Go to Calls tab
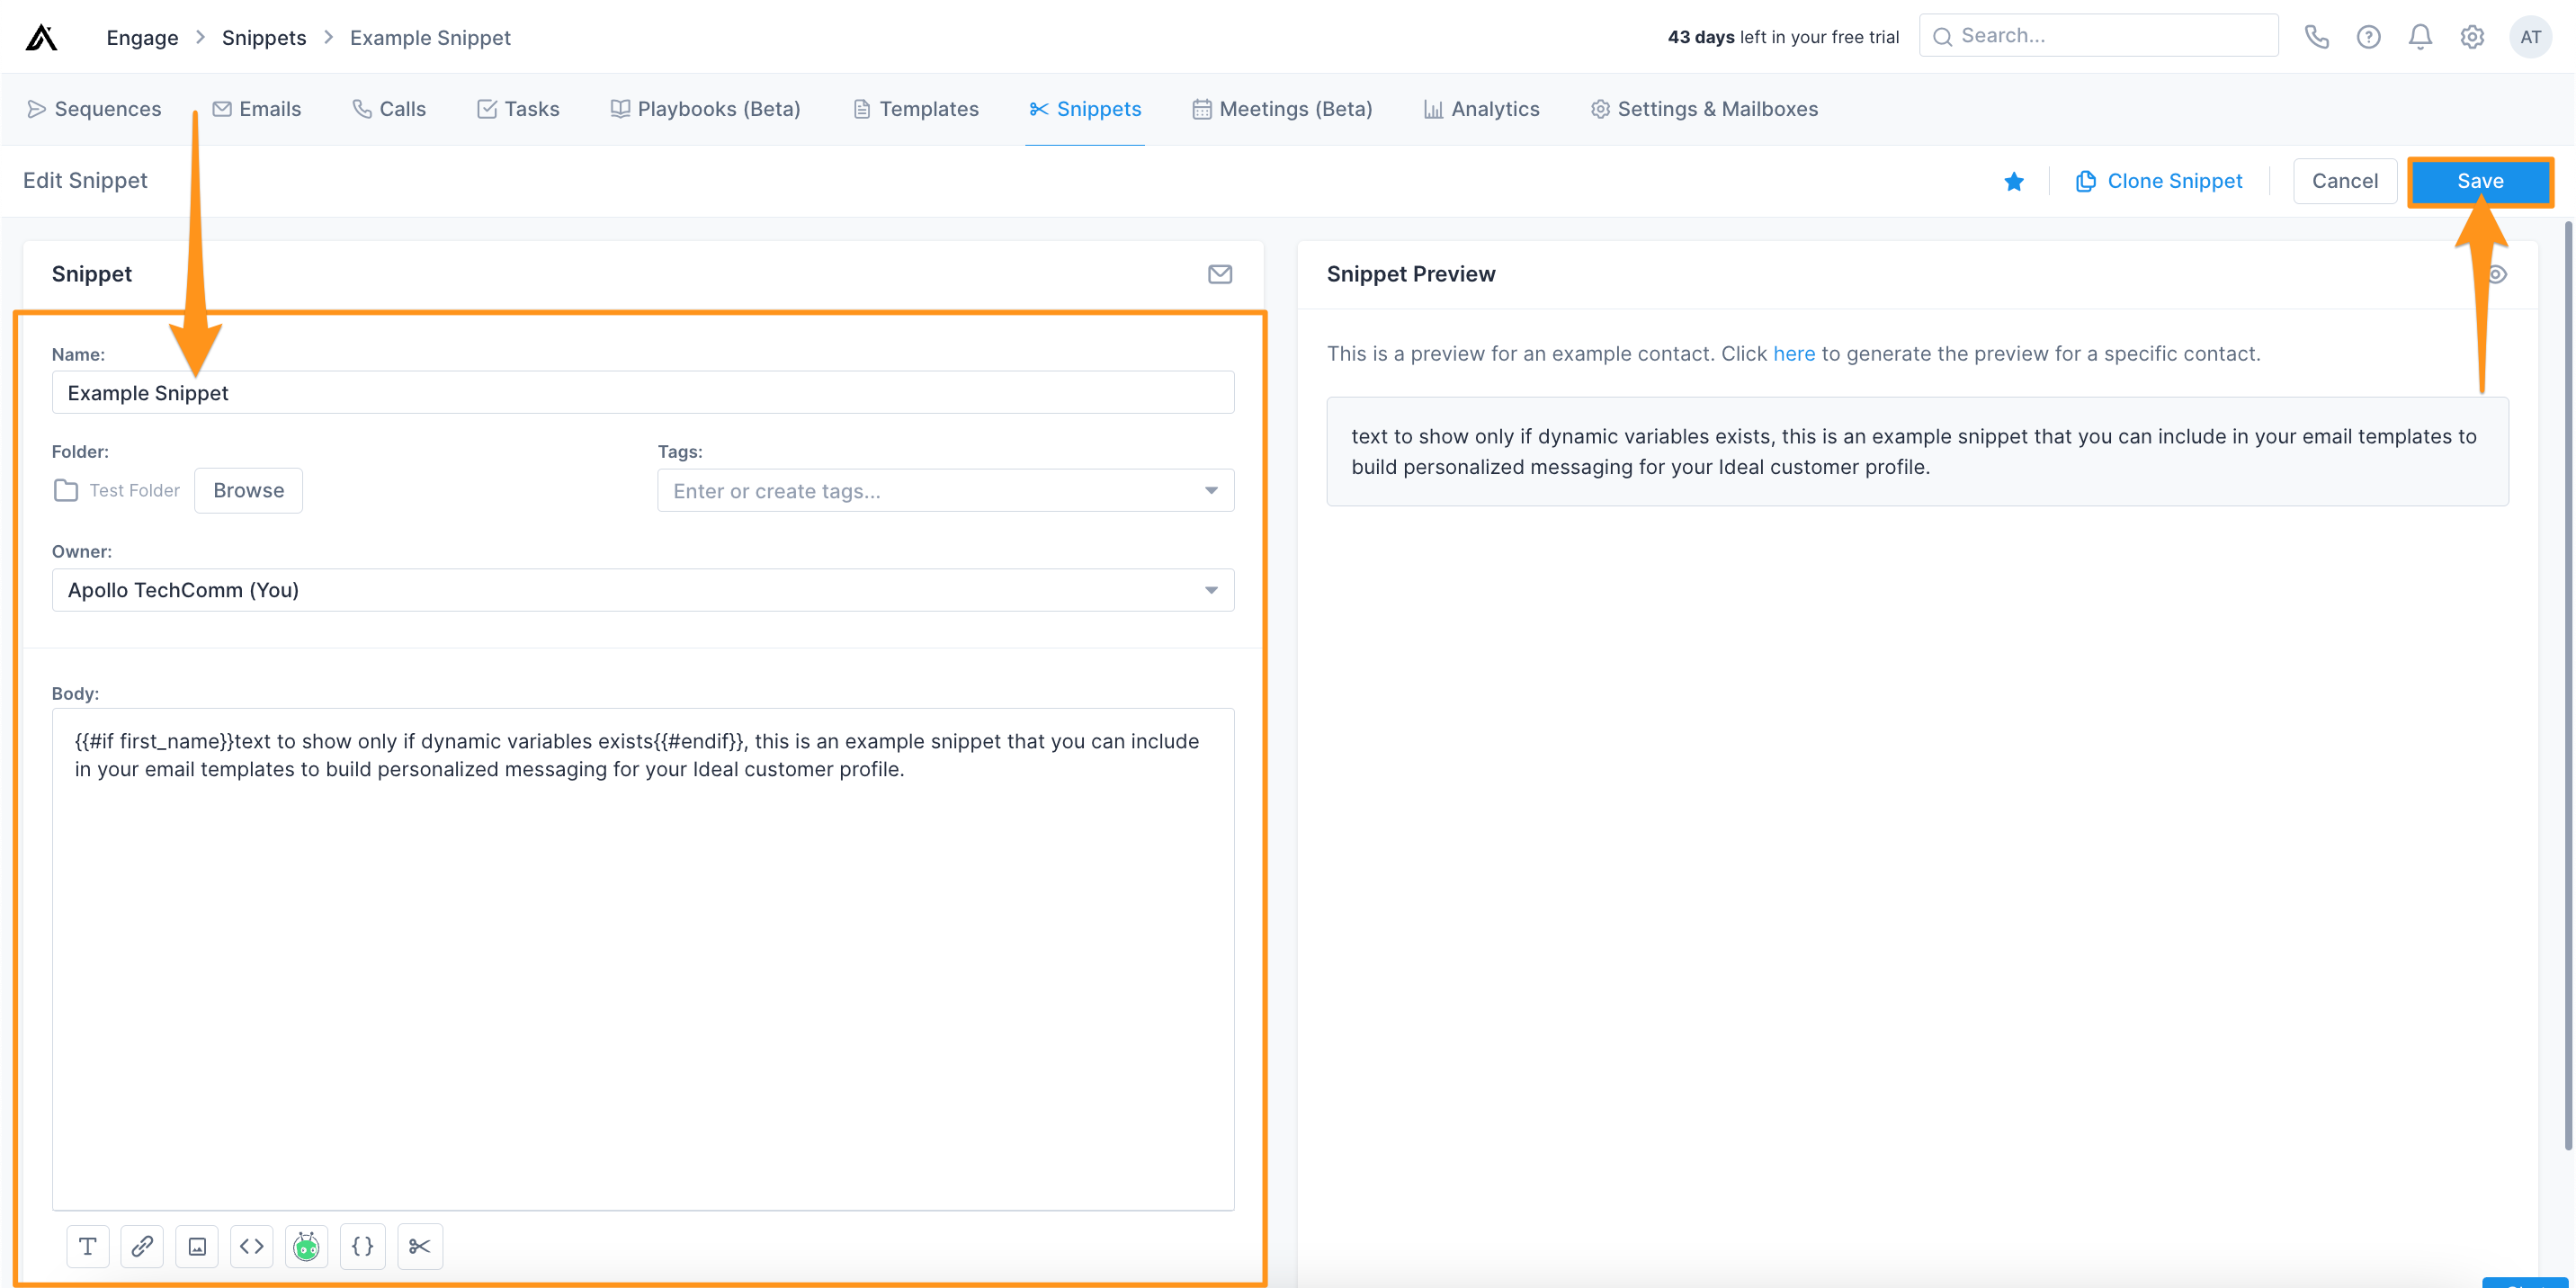This screenshot has height=1288, width=2576. (389, 109)
